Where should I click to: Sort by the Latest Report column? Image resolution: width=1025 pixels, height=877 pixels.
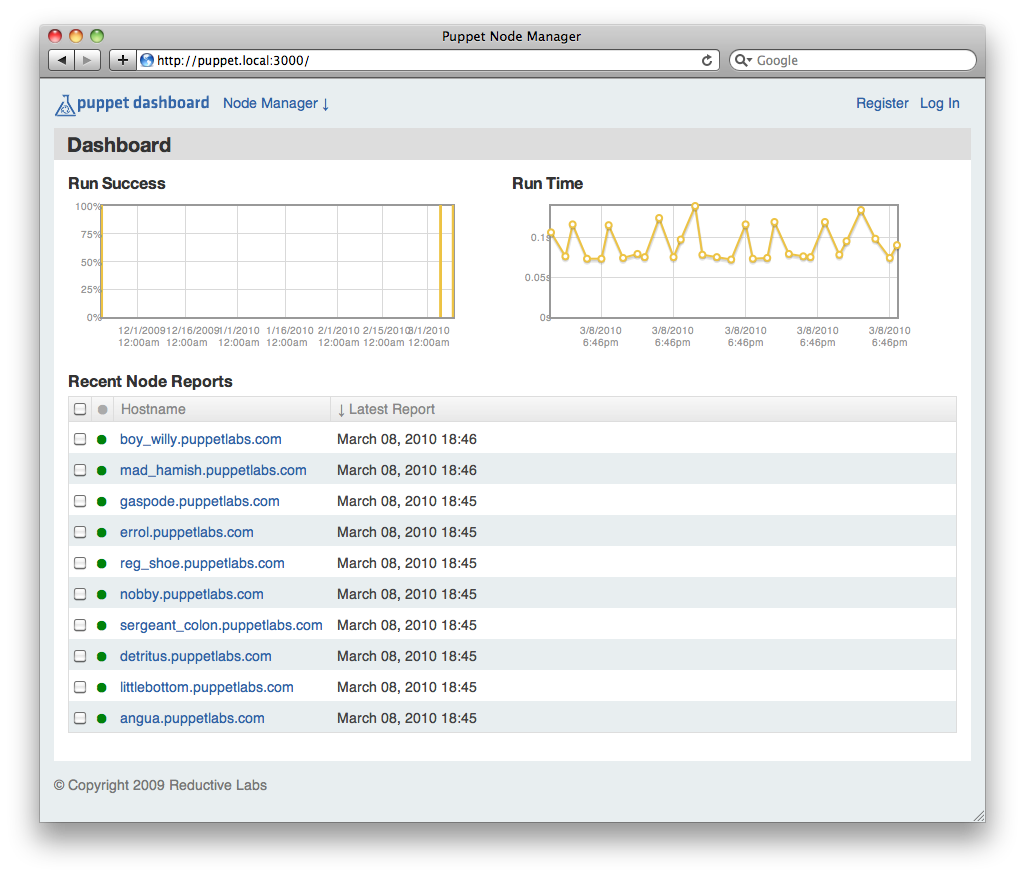pyautogui.click(x=391, y=409)
